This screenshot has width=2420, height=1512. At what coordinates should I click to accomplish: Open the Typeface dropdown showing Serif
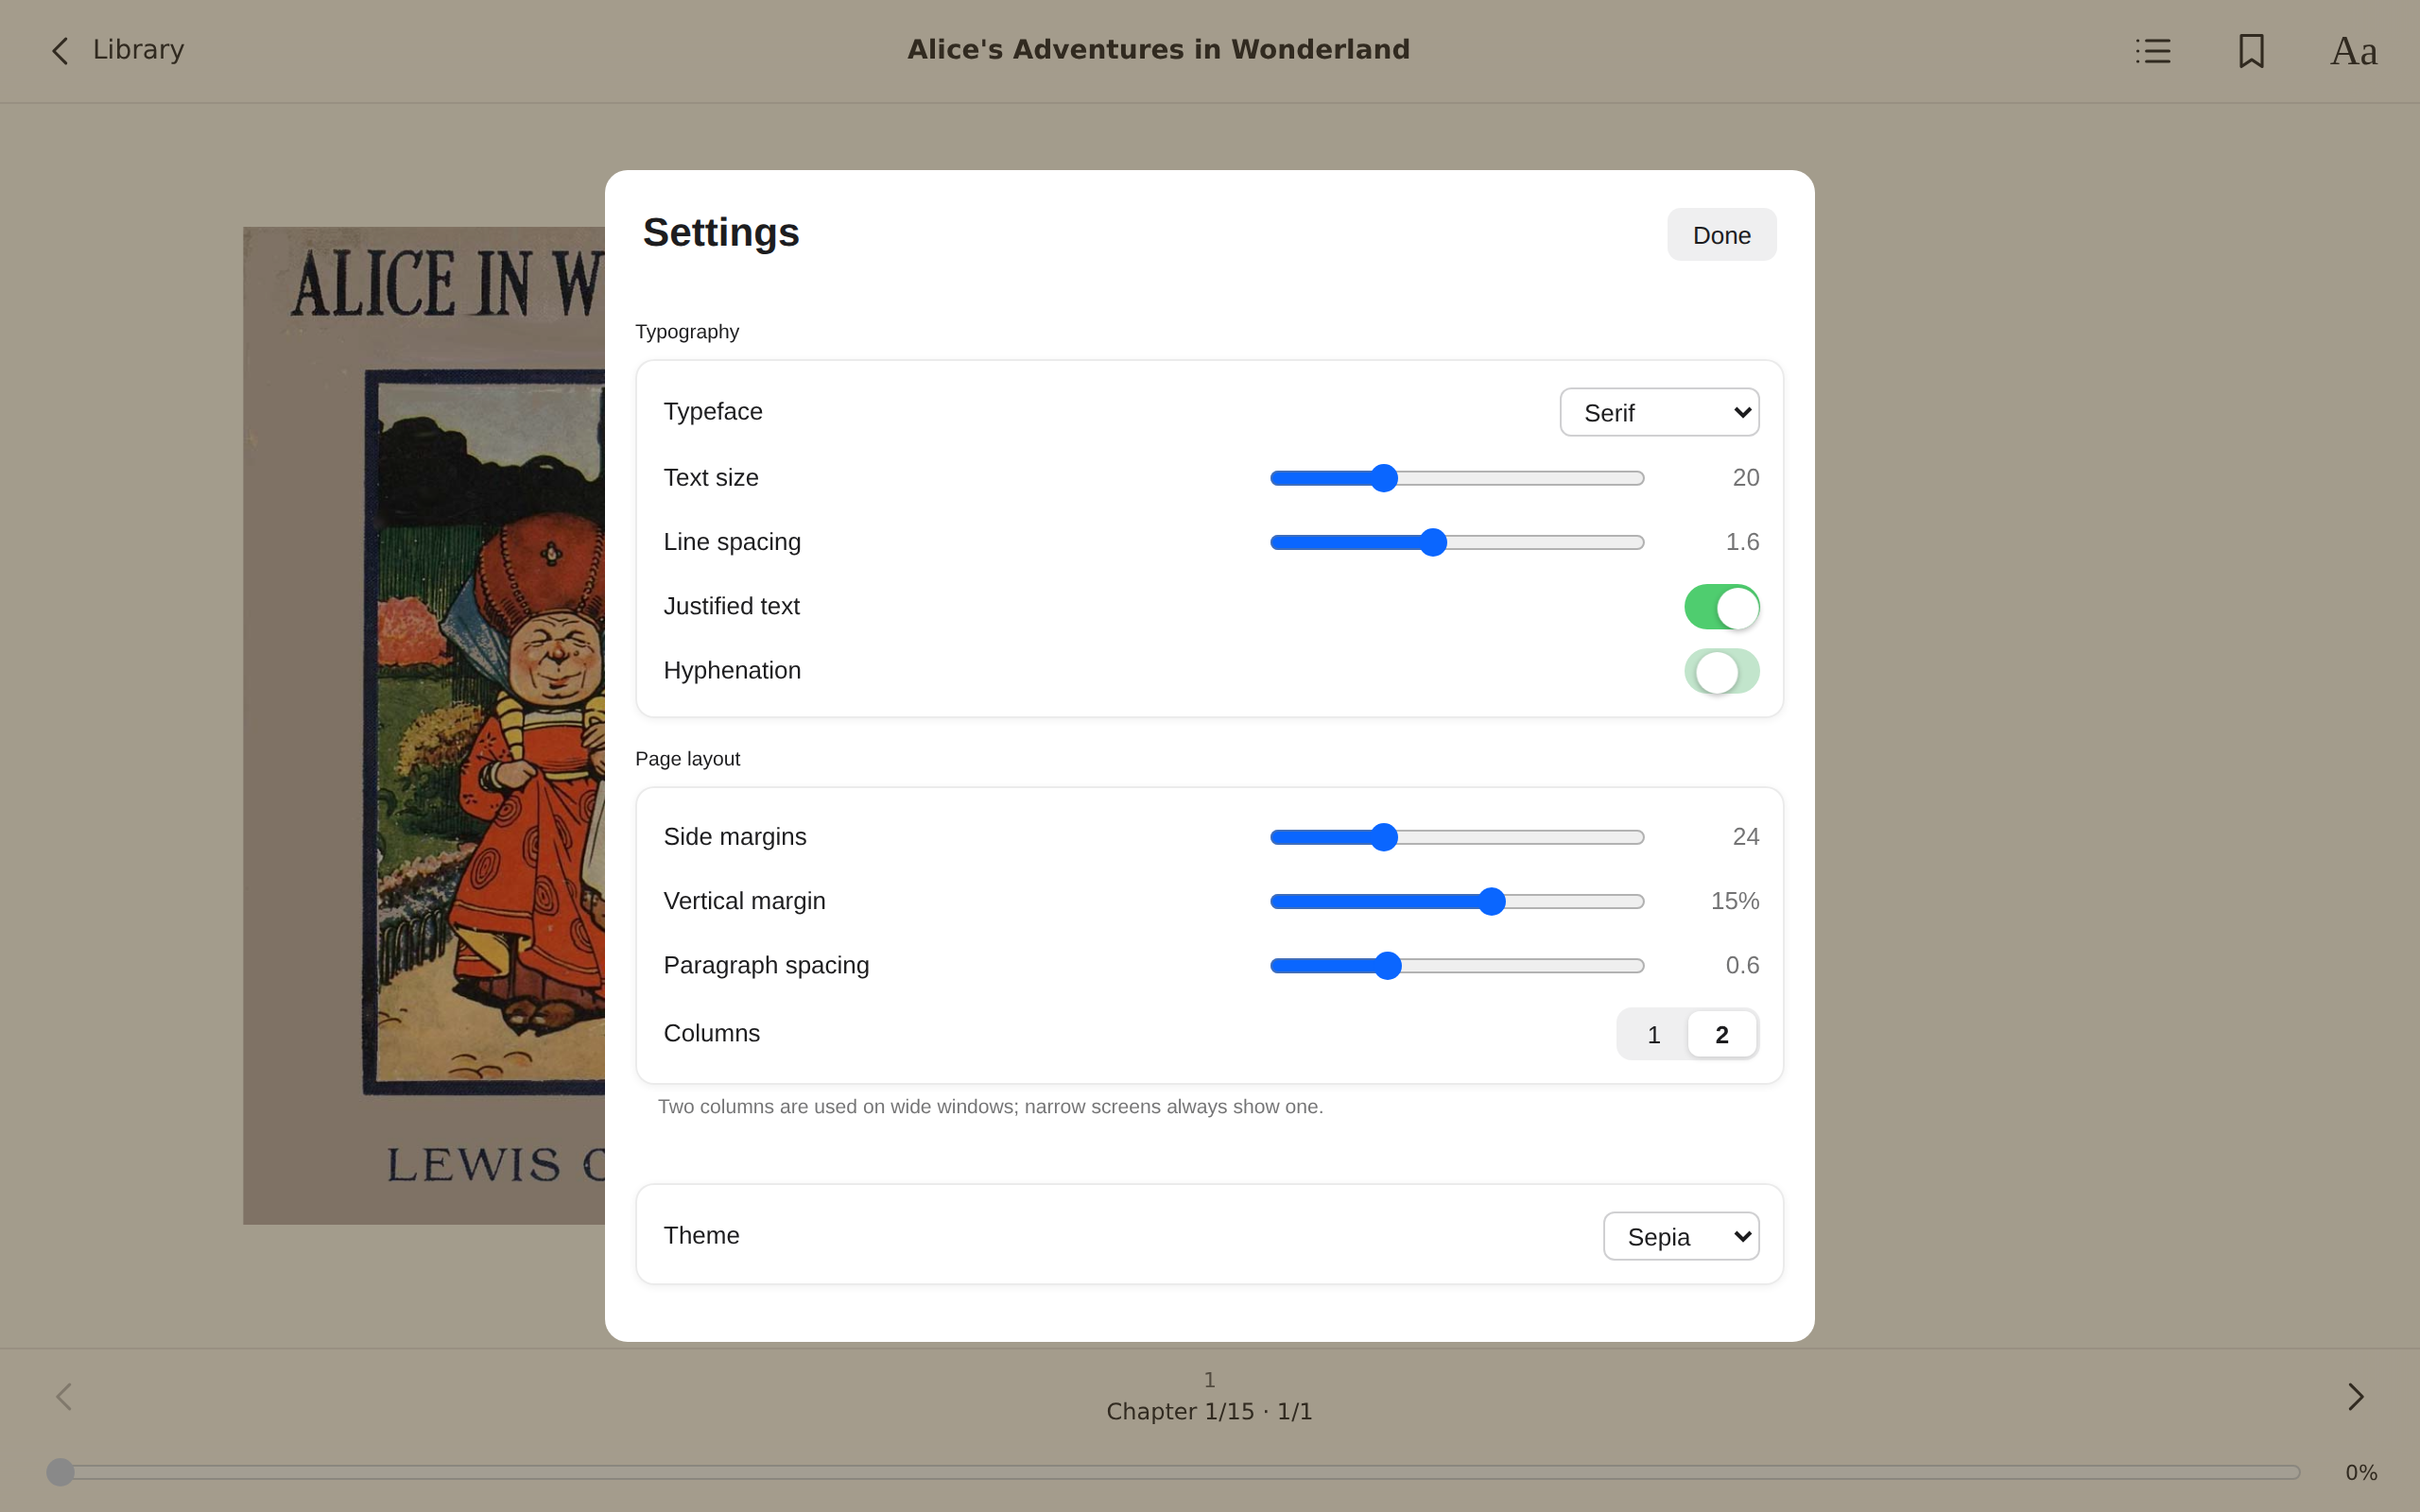(x=1659, y=412)
